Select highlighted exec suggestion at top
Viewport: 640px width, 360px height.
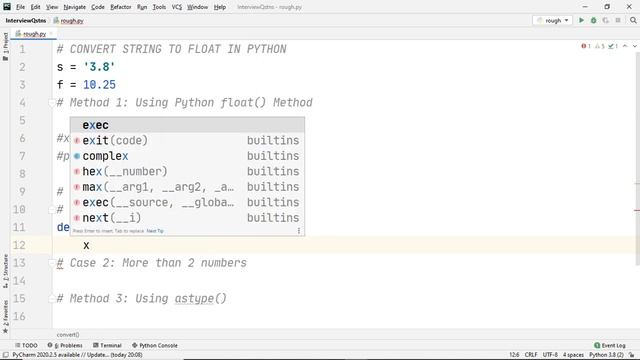pos(187,125)
